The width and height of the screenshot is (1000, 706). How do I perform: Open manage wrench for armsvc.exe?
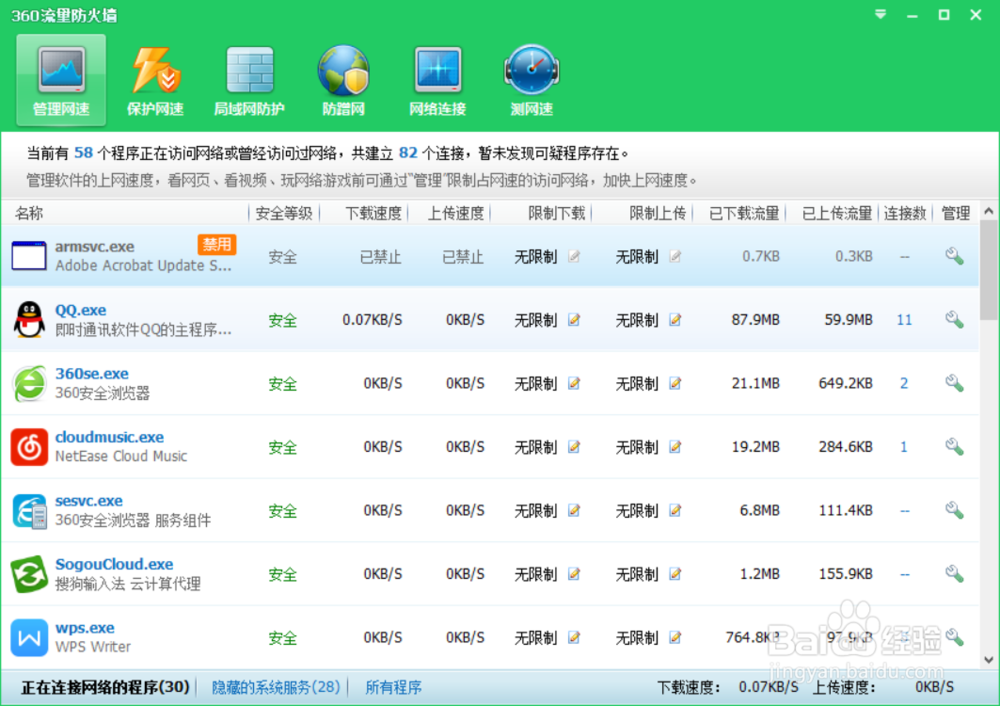pos(954,256)
